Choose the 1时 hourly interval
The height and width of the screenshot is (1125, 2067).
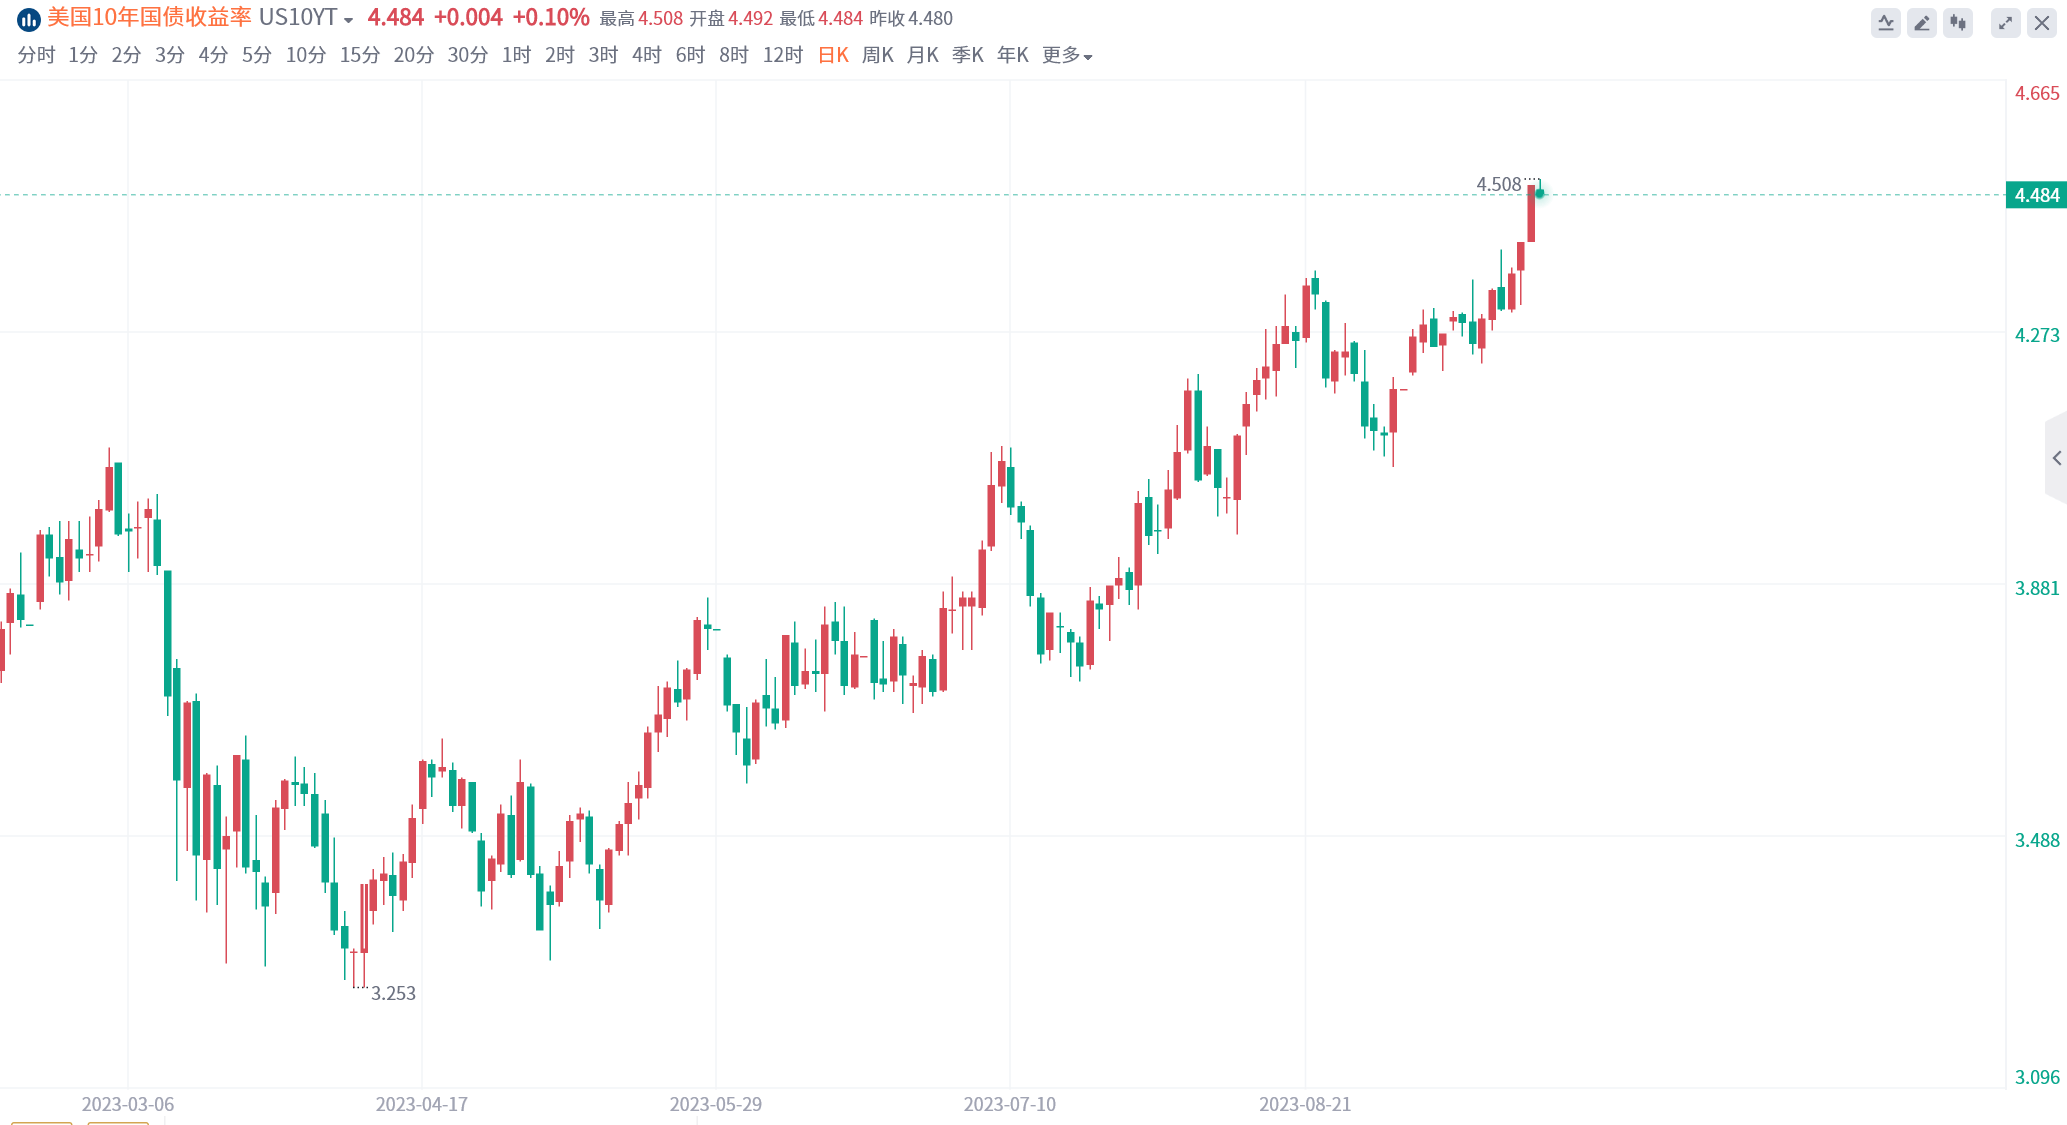516,56
